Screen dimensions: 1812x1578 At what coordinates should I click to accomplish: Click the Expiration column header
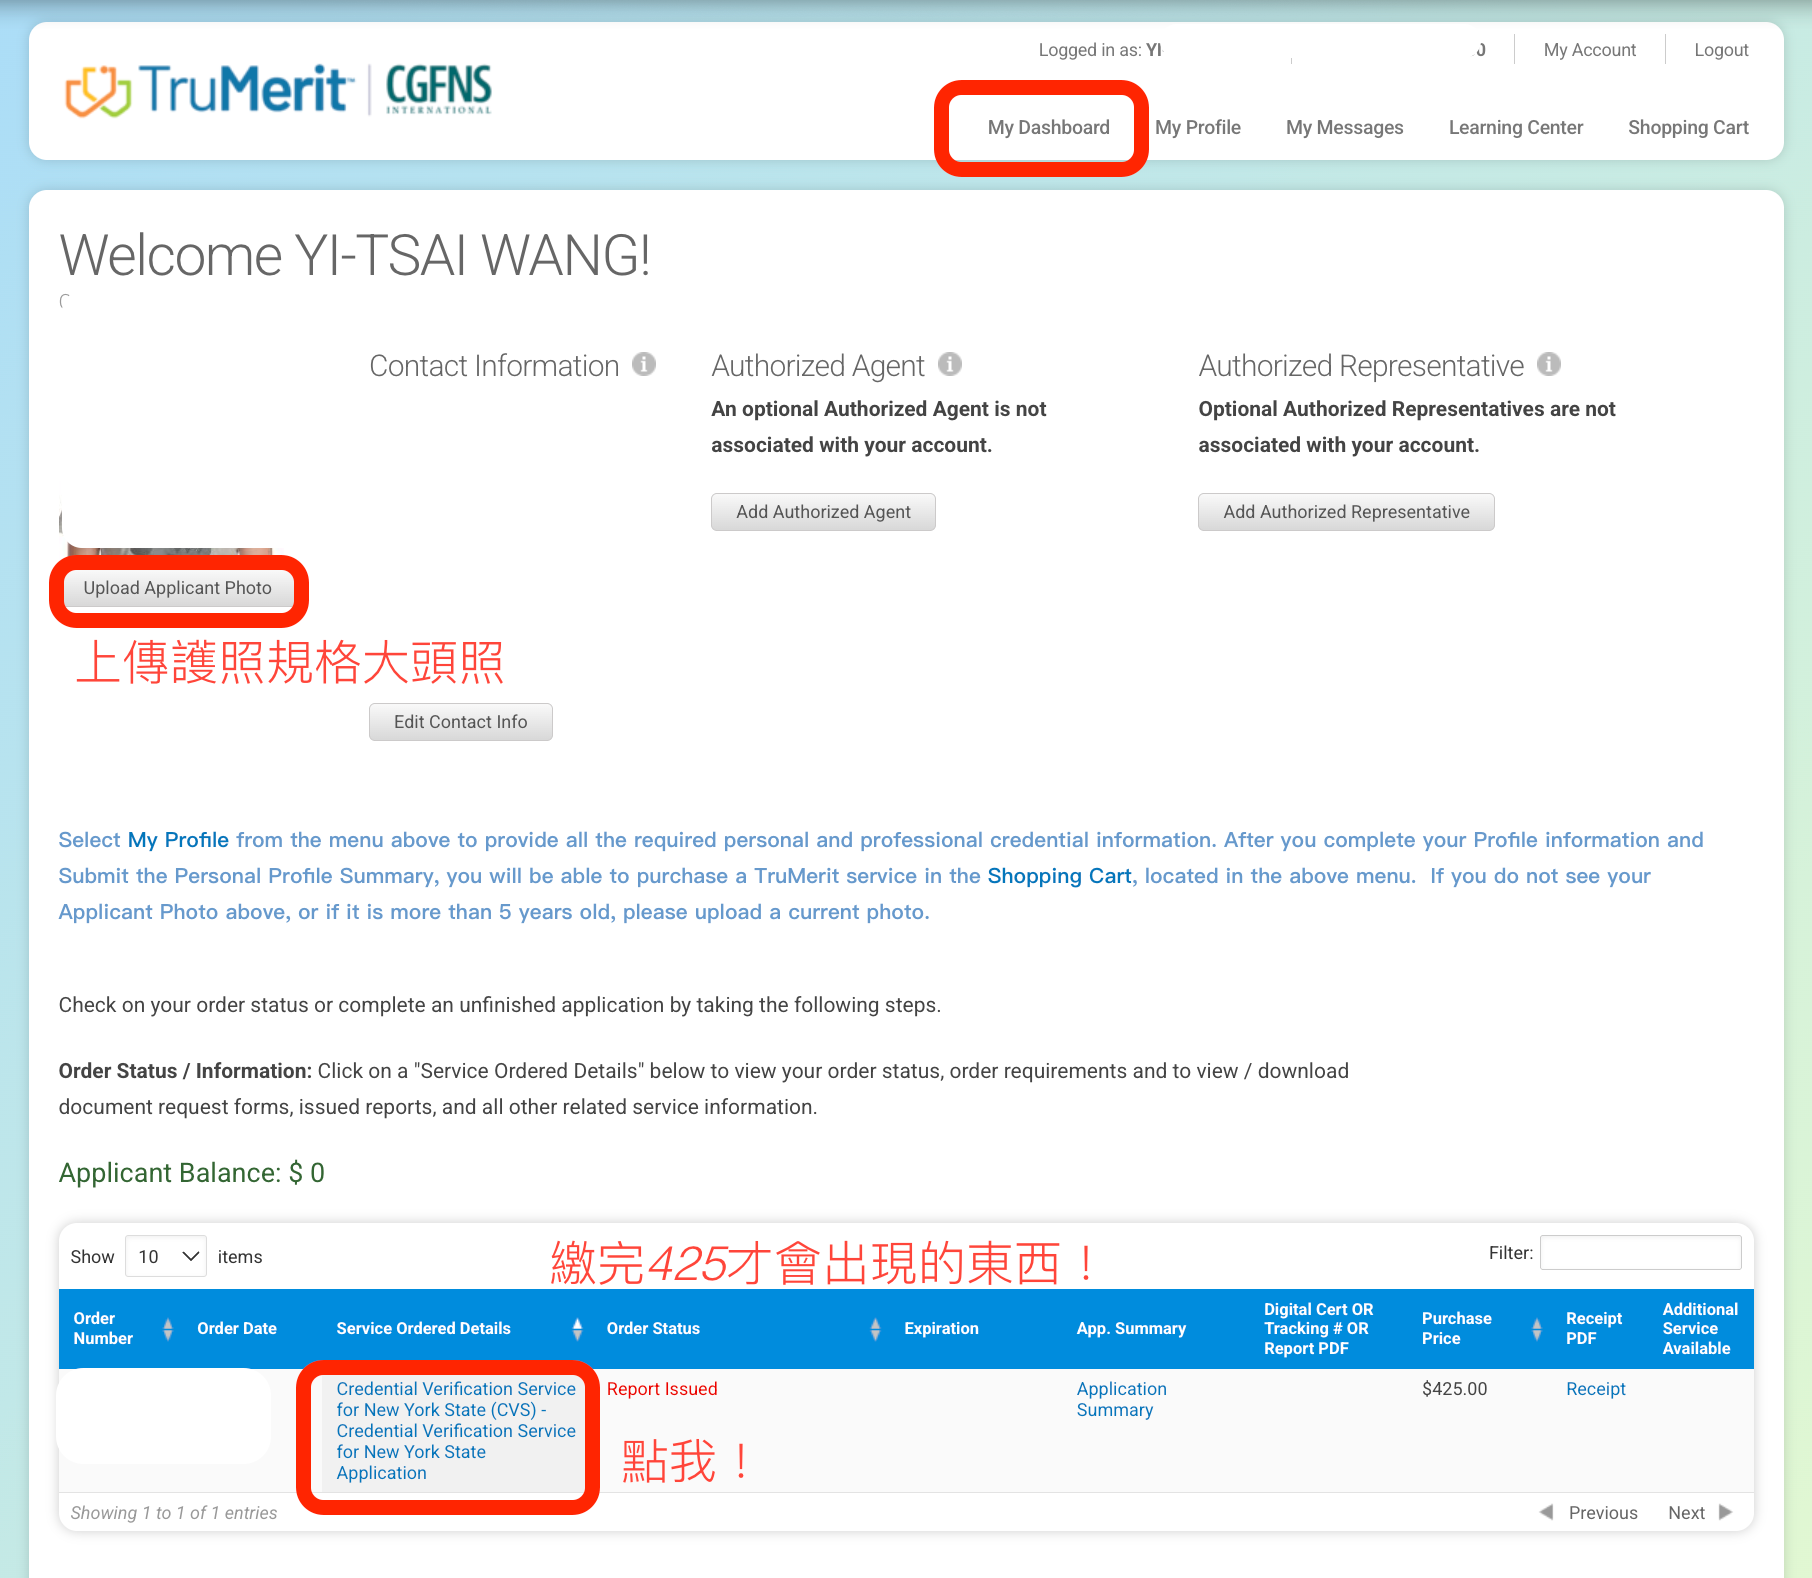[x=941, y=1329]
